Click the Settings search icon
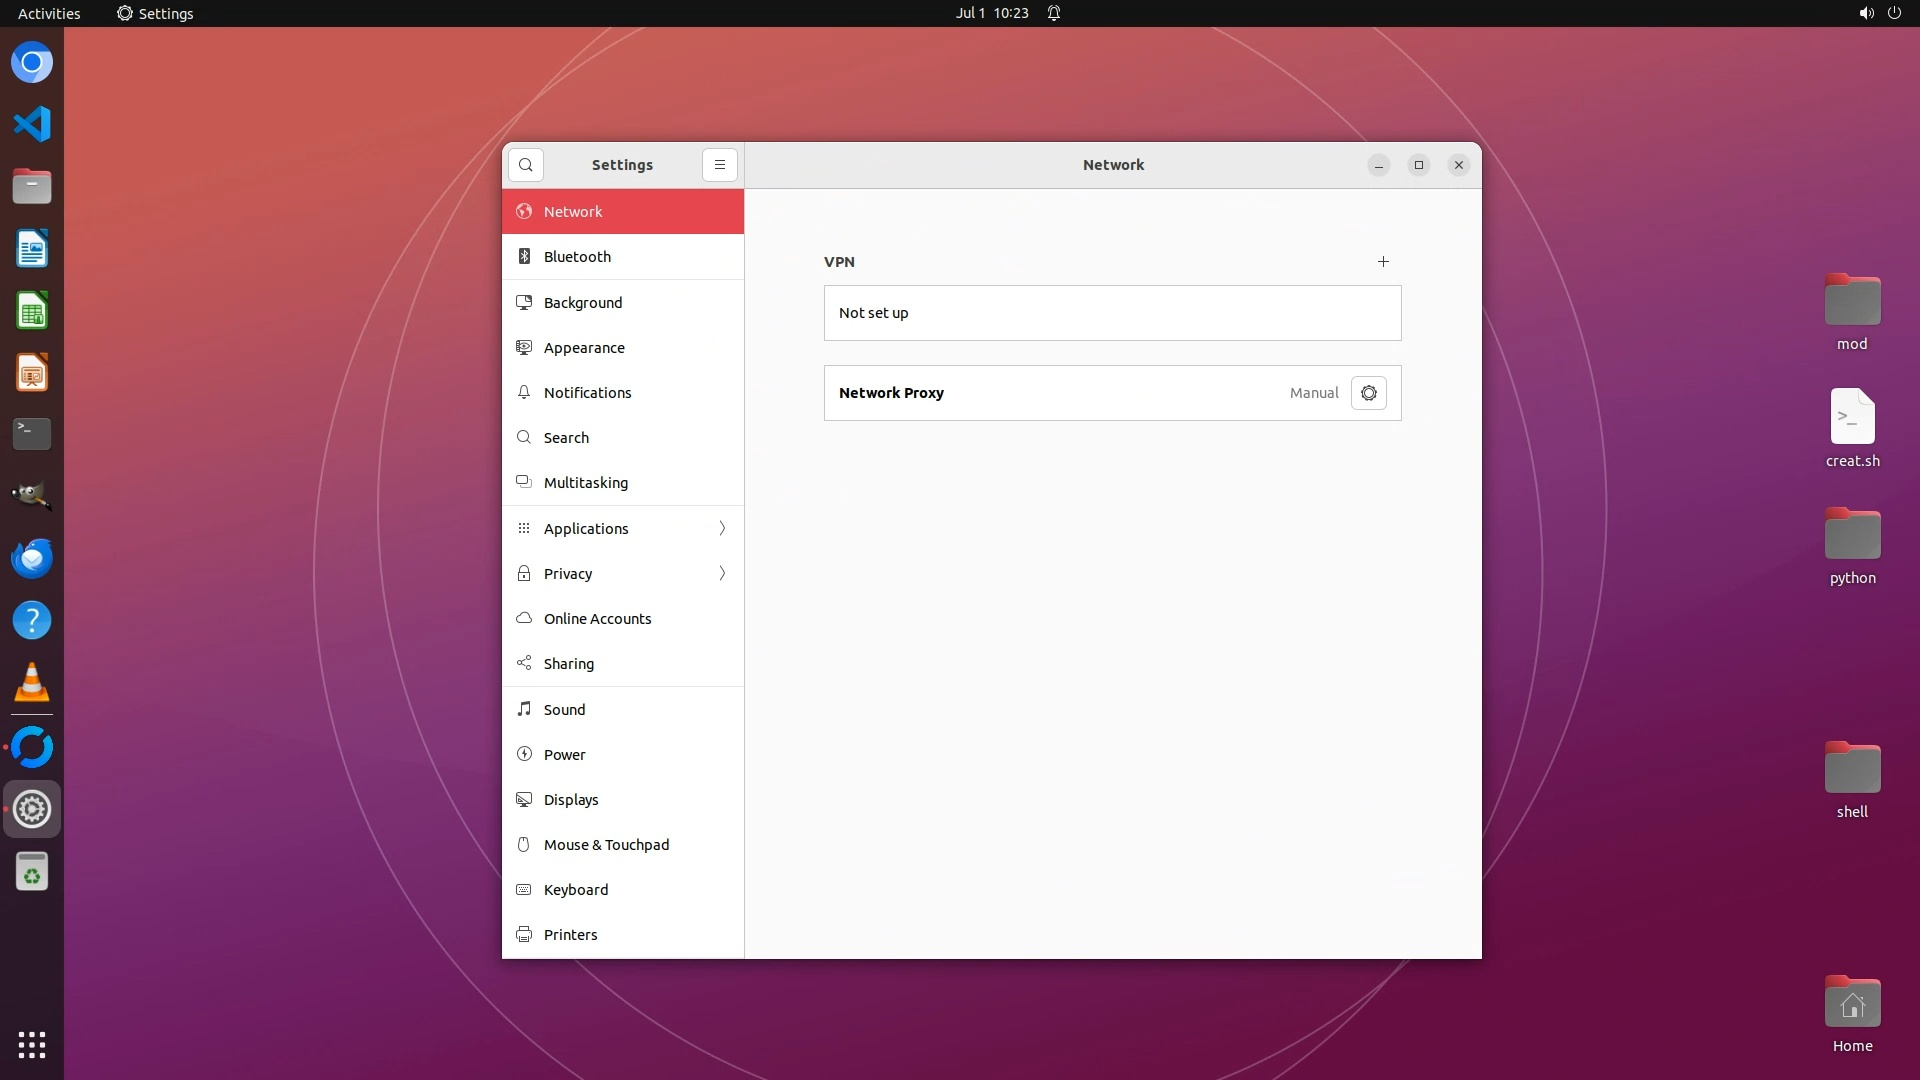The image size is (1920, 1080). click(x=526, y=165)
